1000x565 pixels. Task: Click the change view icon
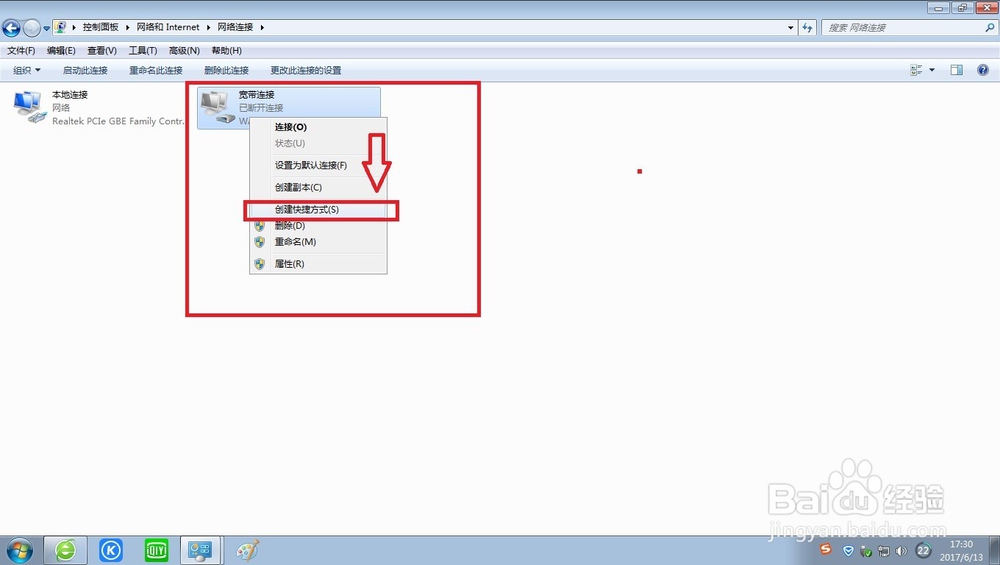click(x=916, y=70)
